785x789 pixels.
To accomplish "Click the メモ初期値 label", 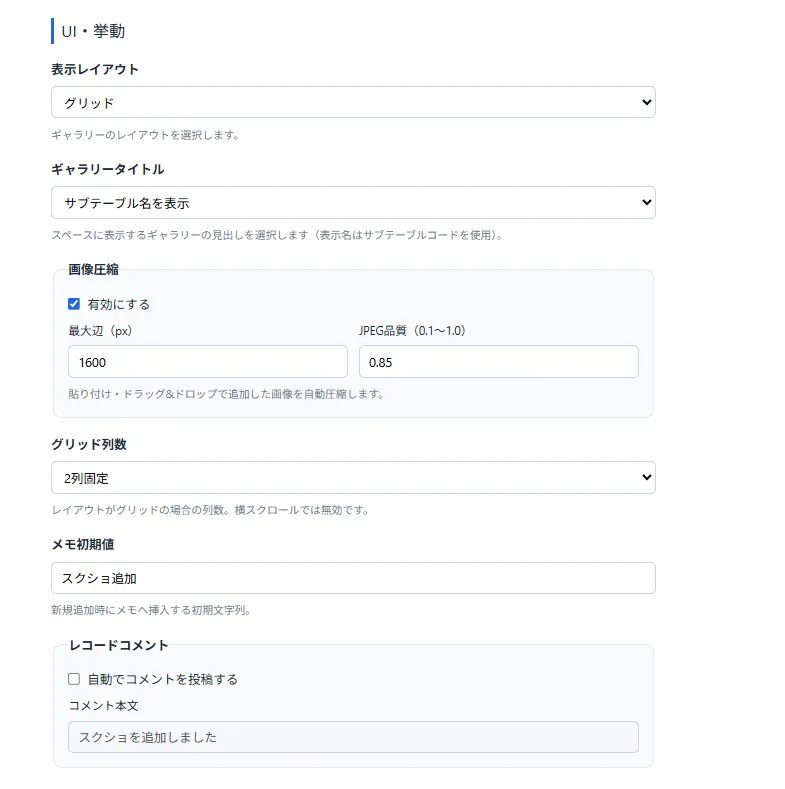I will [83, 544].
